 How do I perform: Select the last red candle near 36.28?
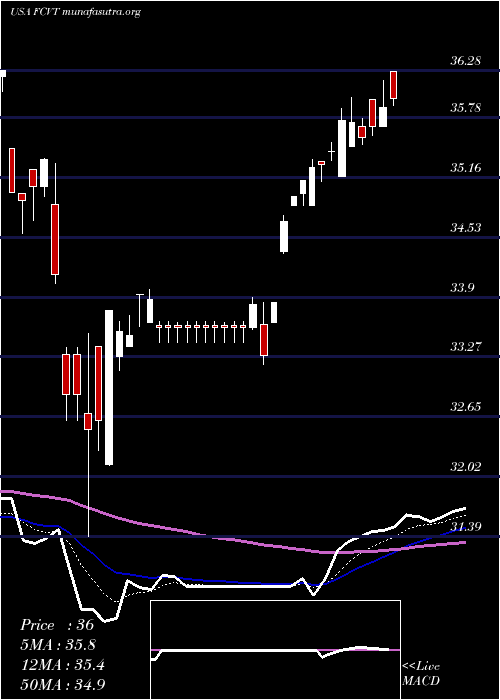coord(394,85)
